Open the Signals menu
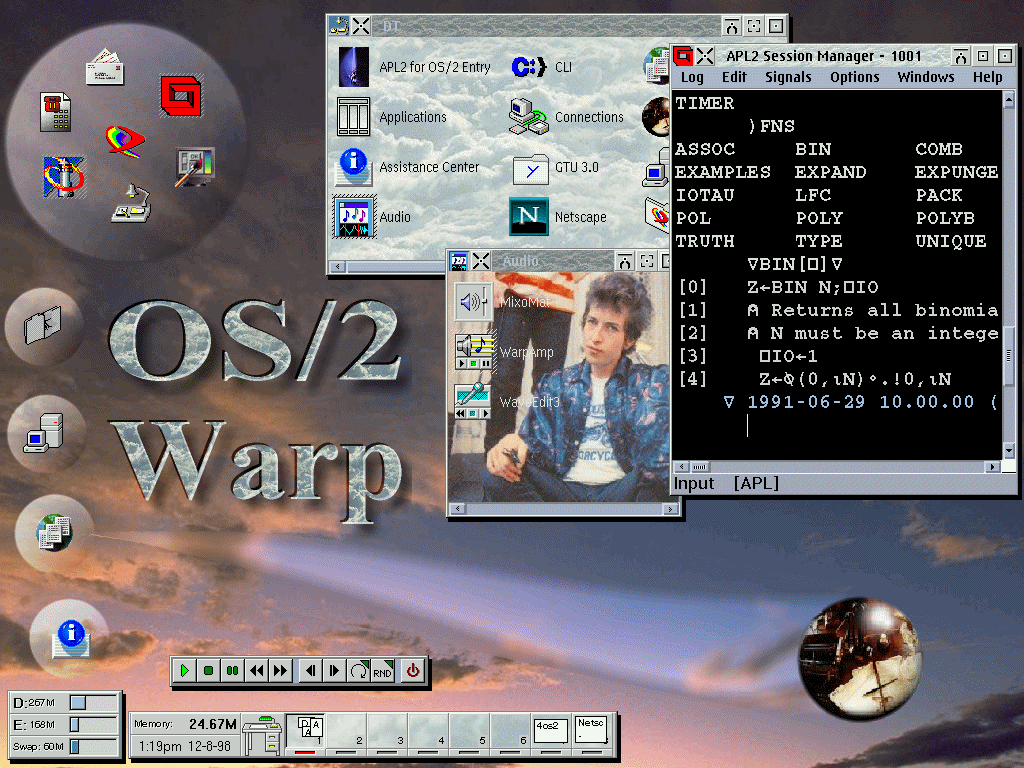This screenshot has height=768, width=1024. pyautogui.click(x=788, y=77)
